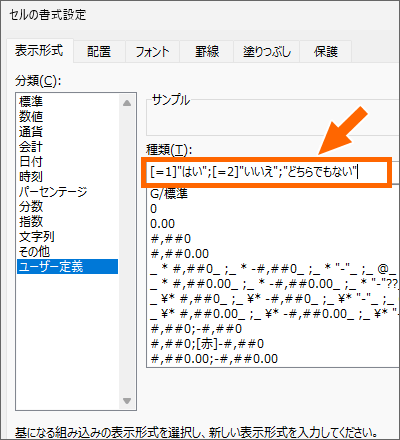
Task: Select format _ * #,##0.00_ ;_ * -#,##0.00_
Action: [273, 284]
